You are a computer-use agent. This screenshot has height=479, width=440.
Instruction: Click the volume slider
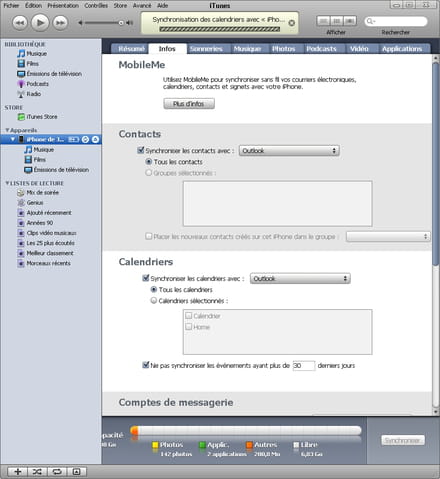tap(104, 23)
